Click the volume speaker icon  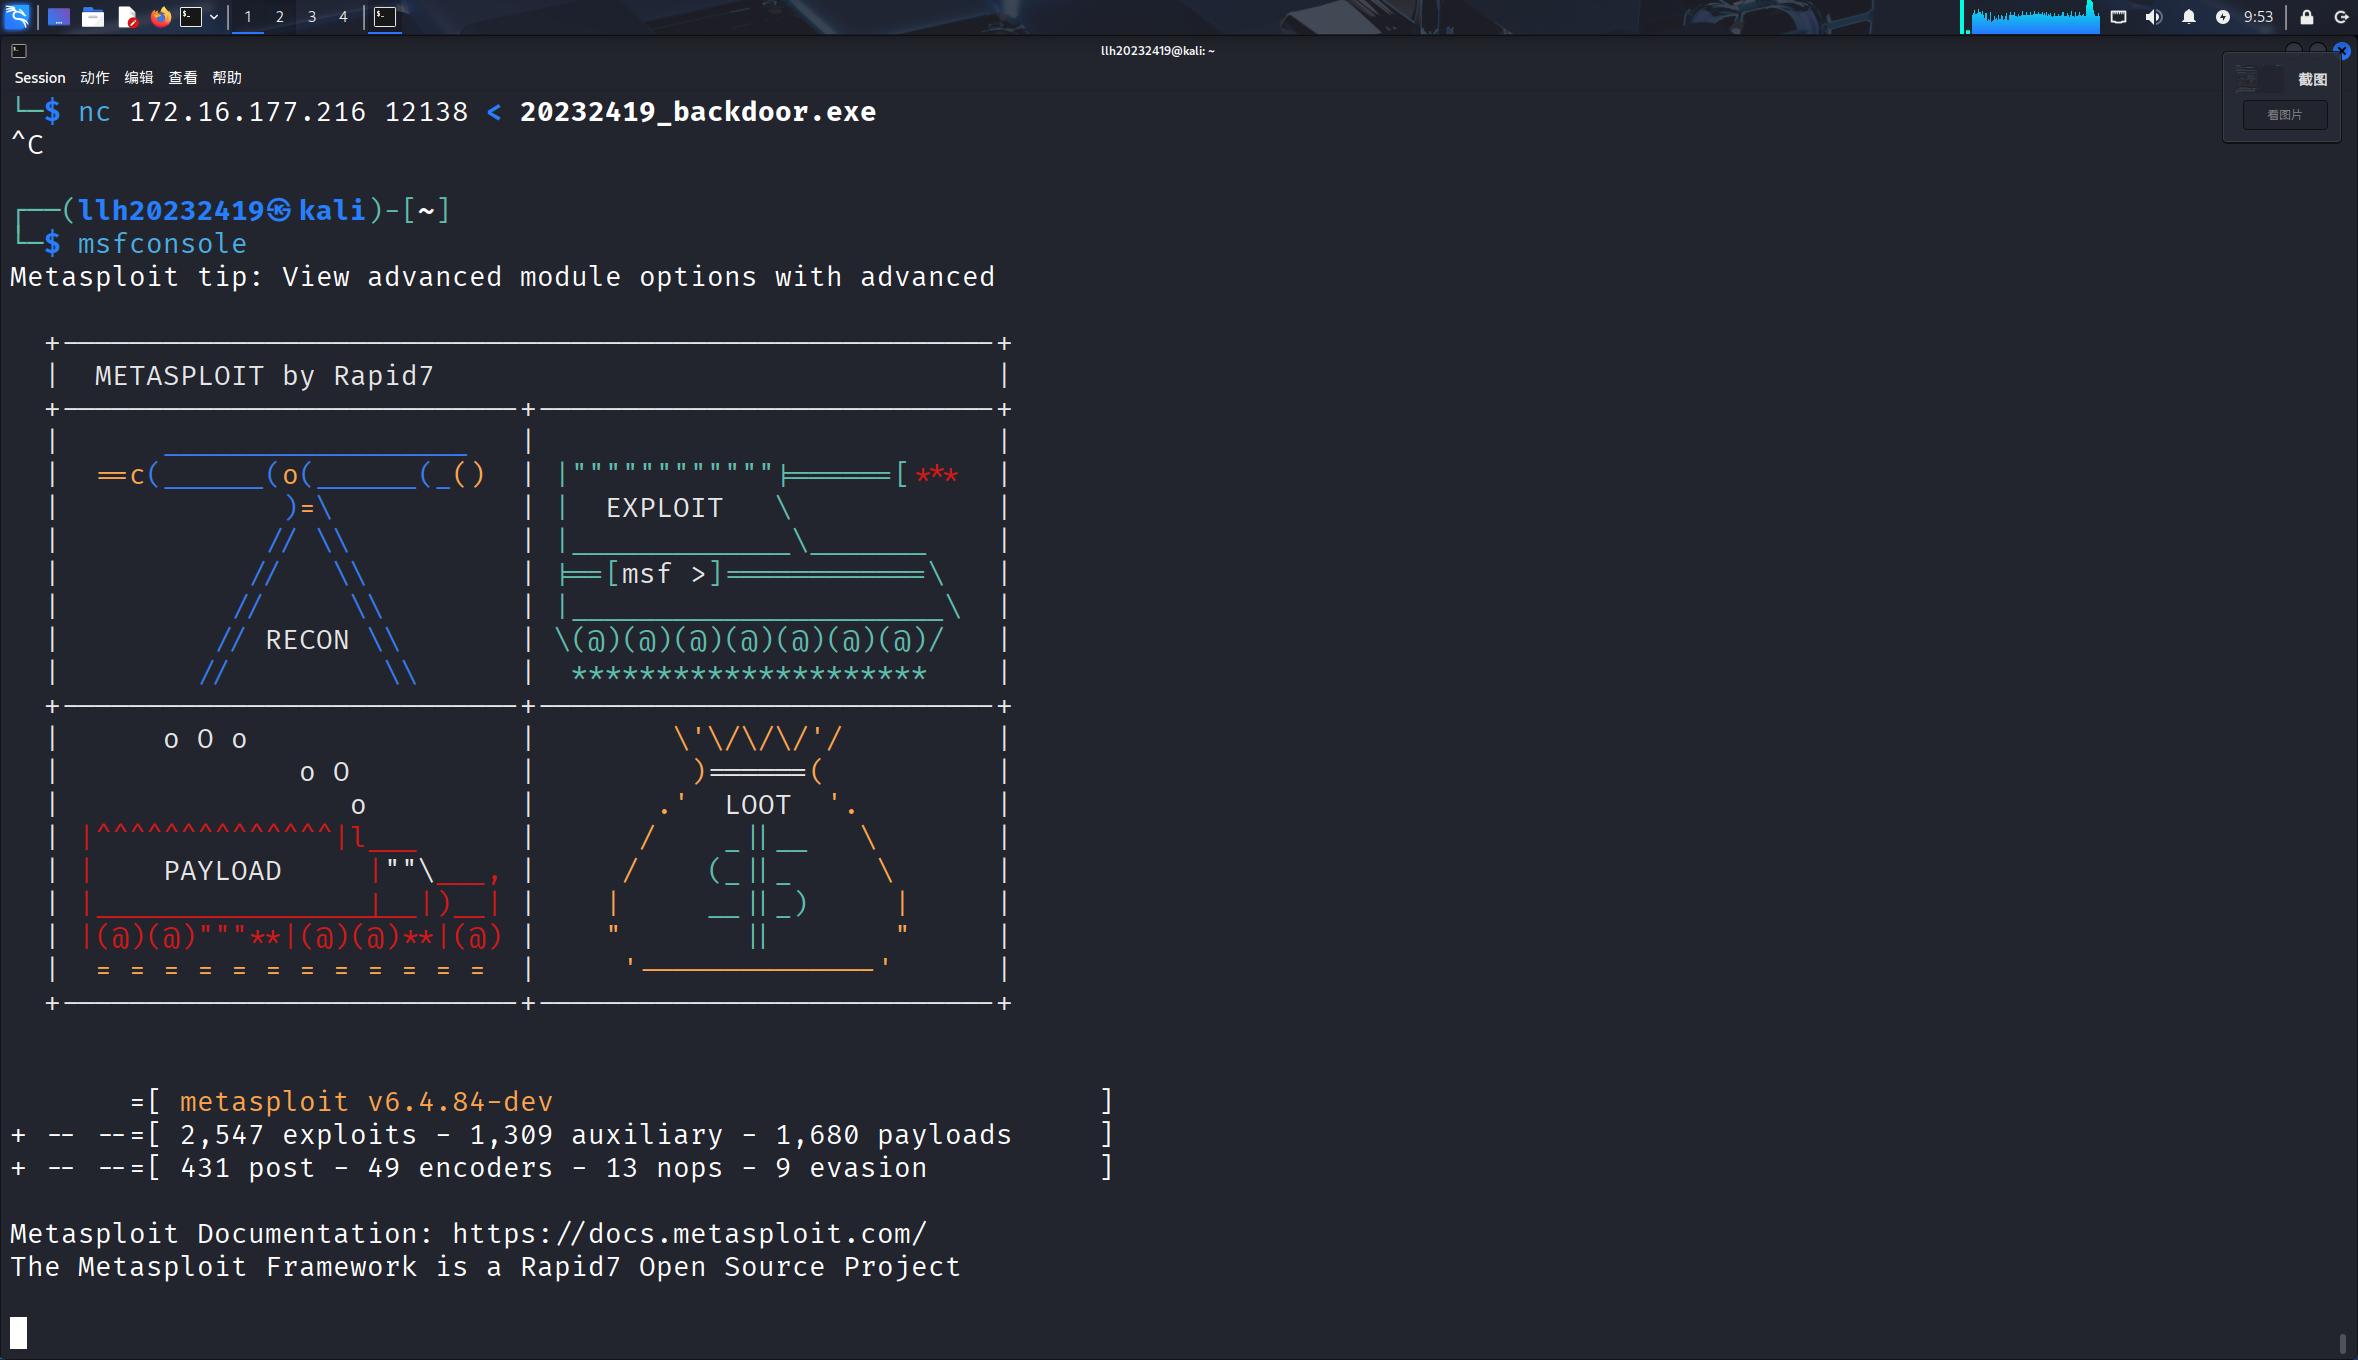point(2153,17)
